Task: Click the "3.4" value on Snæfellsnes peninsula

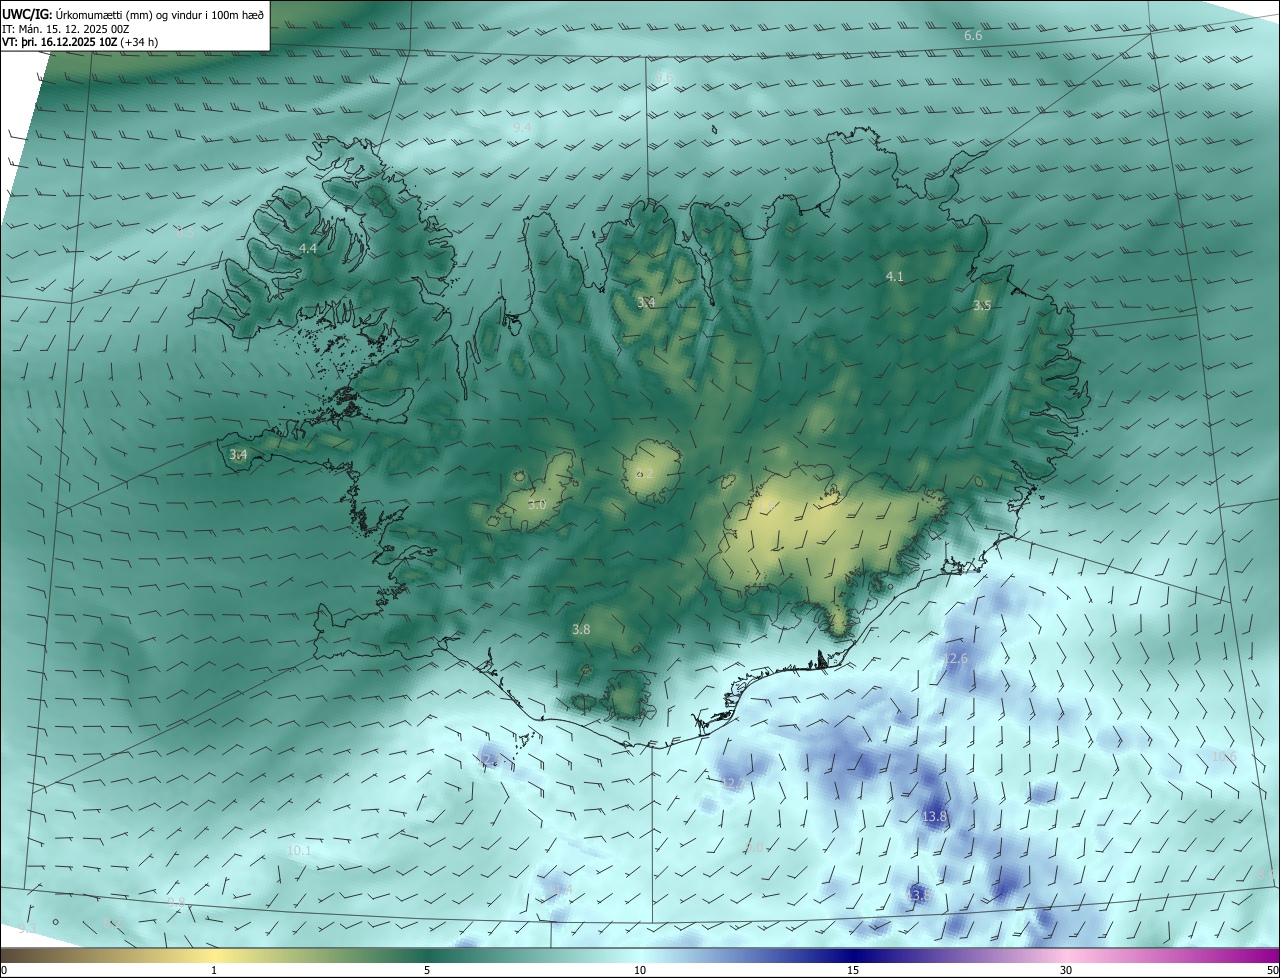Action: [238, 455]
